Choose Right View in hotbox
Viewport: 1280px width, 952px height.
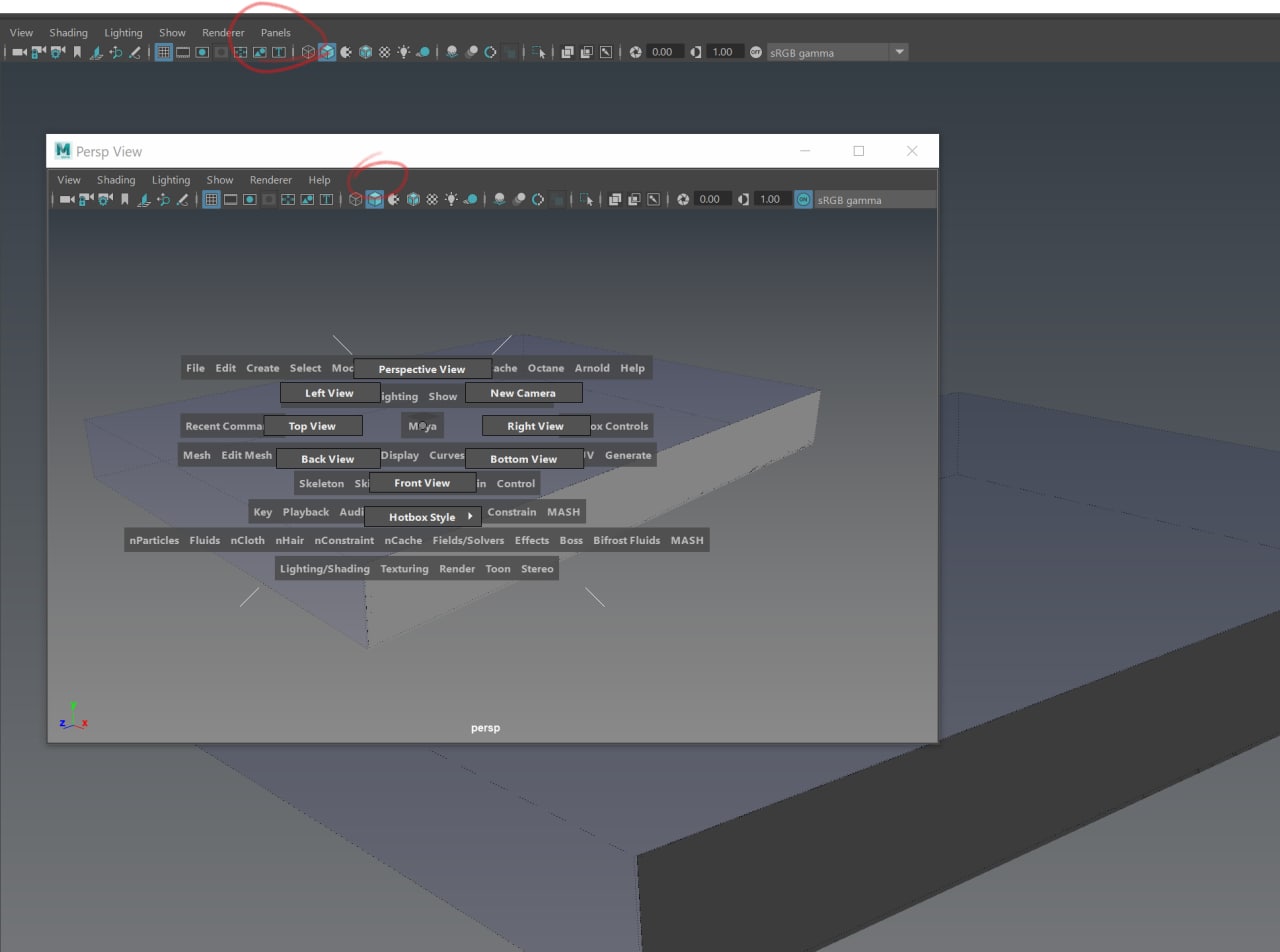(x=536, y=426)
